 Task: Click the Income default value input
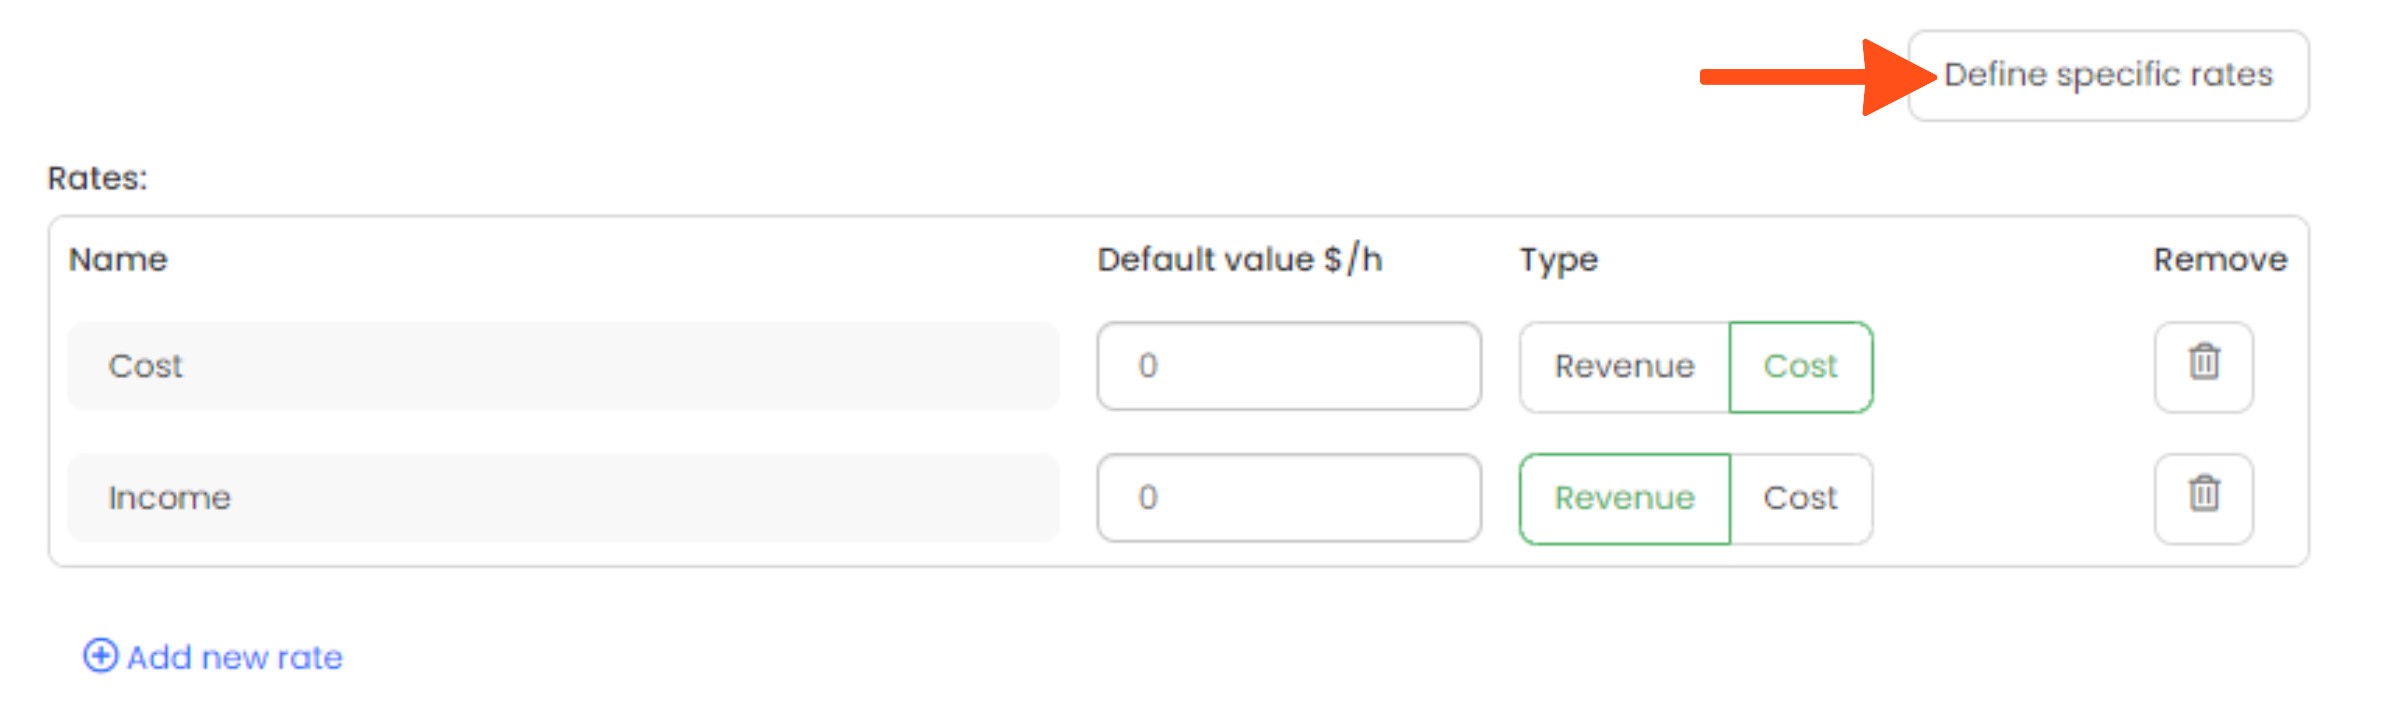pos(1288,498)
